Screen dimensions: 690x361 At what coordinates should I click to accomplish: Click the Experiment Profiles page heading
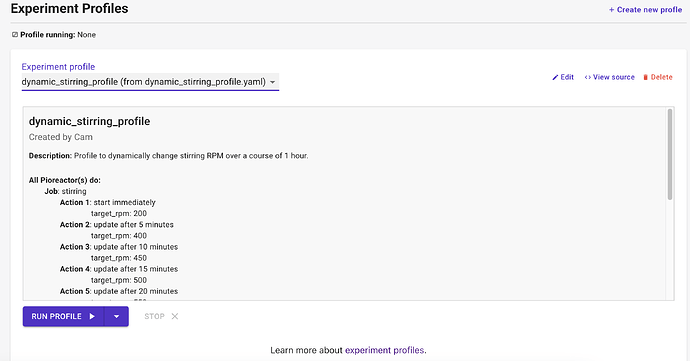(x=70, y=9)
